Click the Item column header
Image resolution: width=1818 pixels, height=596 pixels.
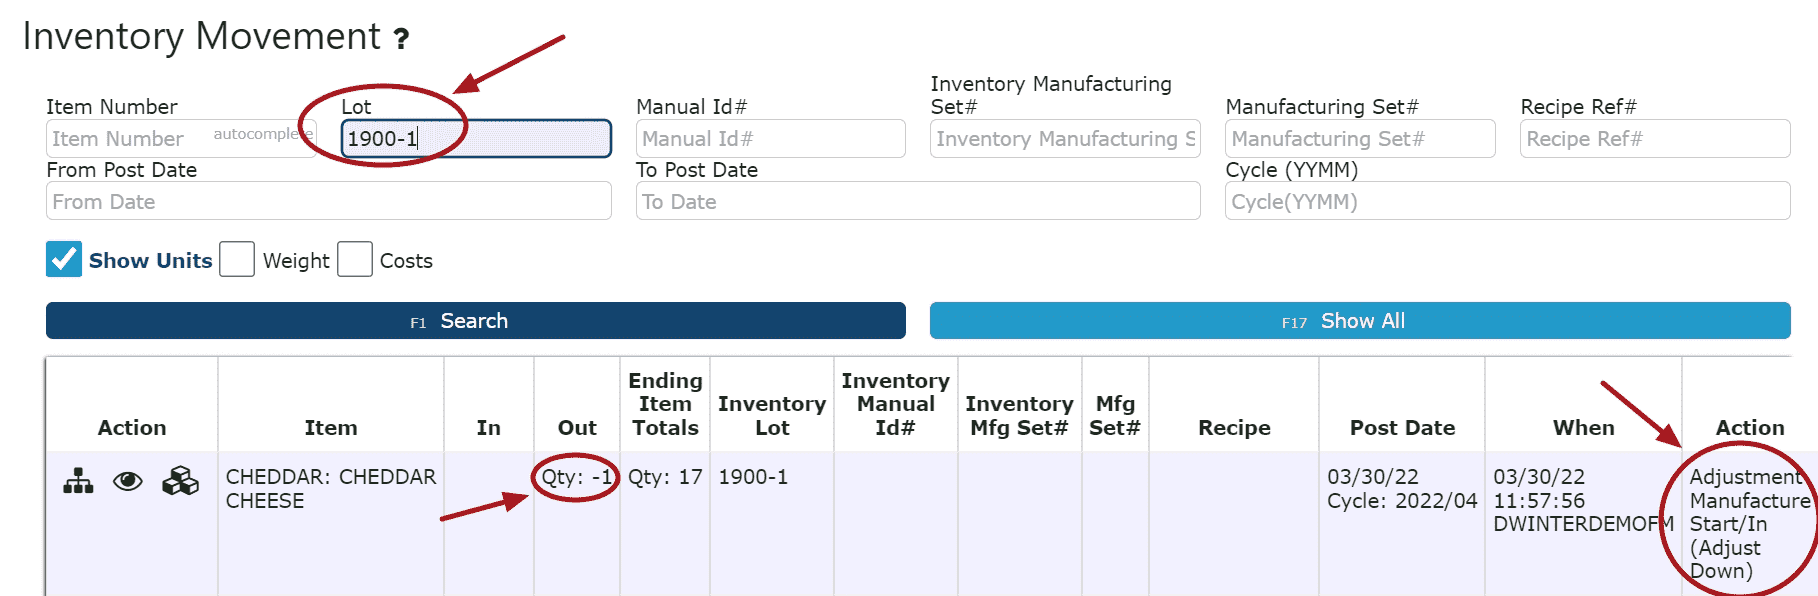coord(330,428)
